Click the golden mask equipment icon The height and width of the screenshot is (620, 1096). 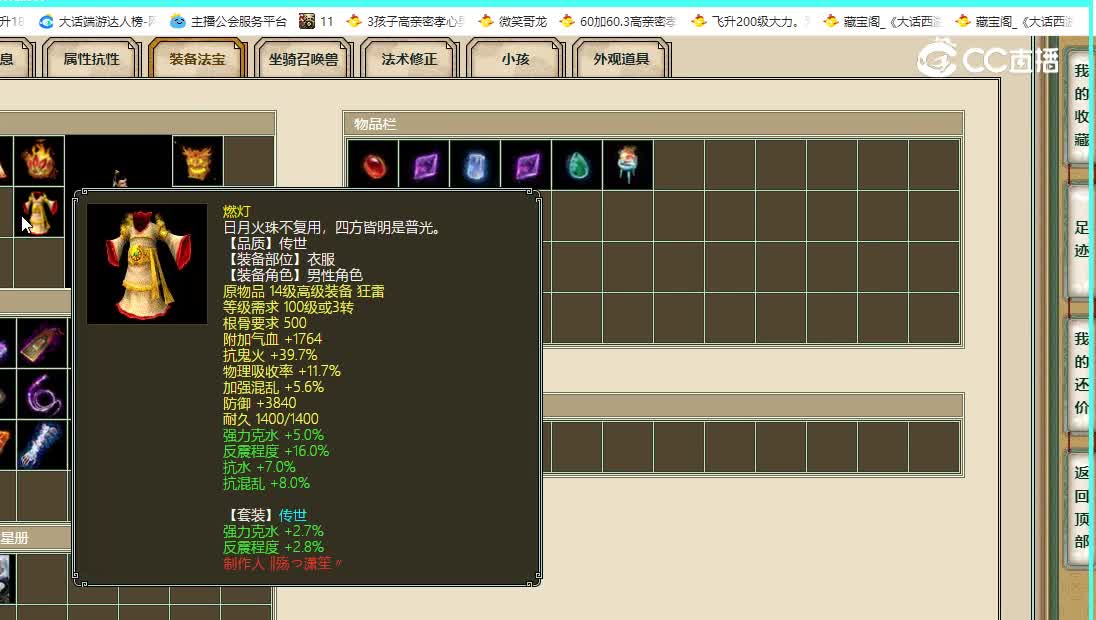point(198,160)
